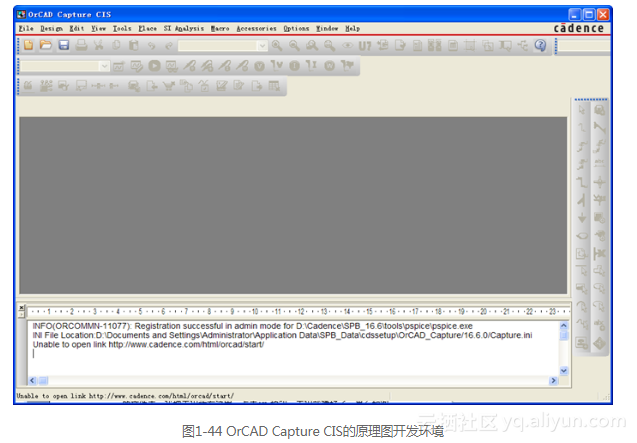Click the session log up scroll arrow

[563, 326]
